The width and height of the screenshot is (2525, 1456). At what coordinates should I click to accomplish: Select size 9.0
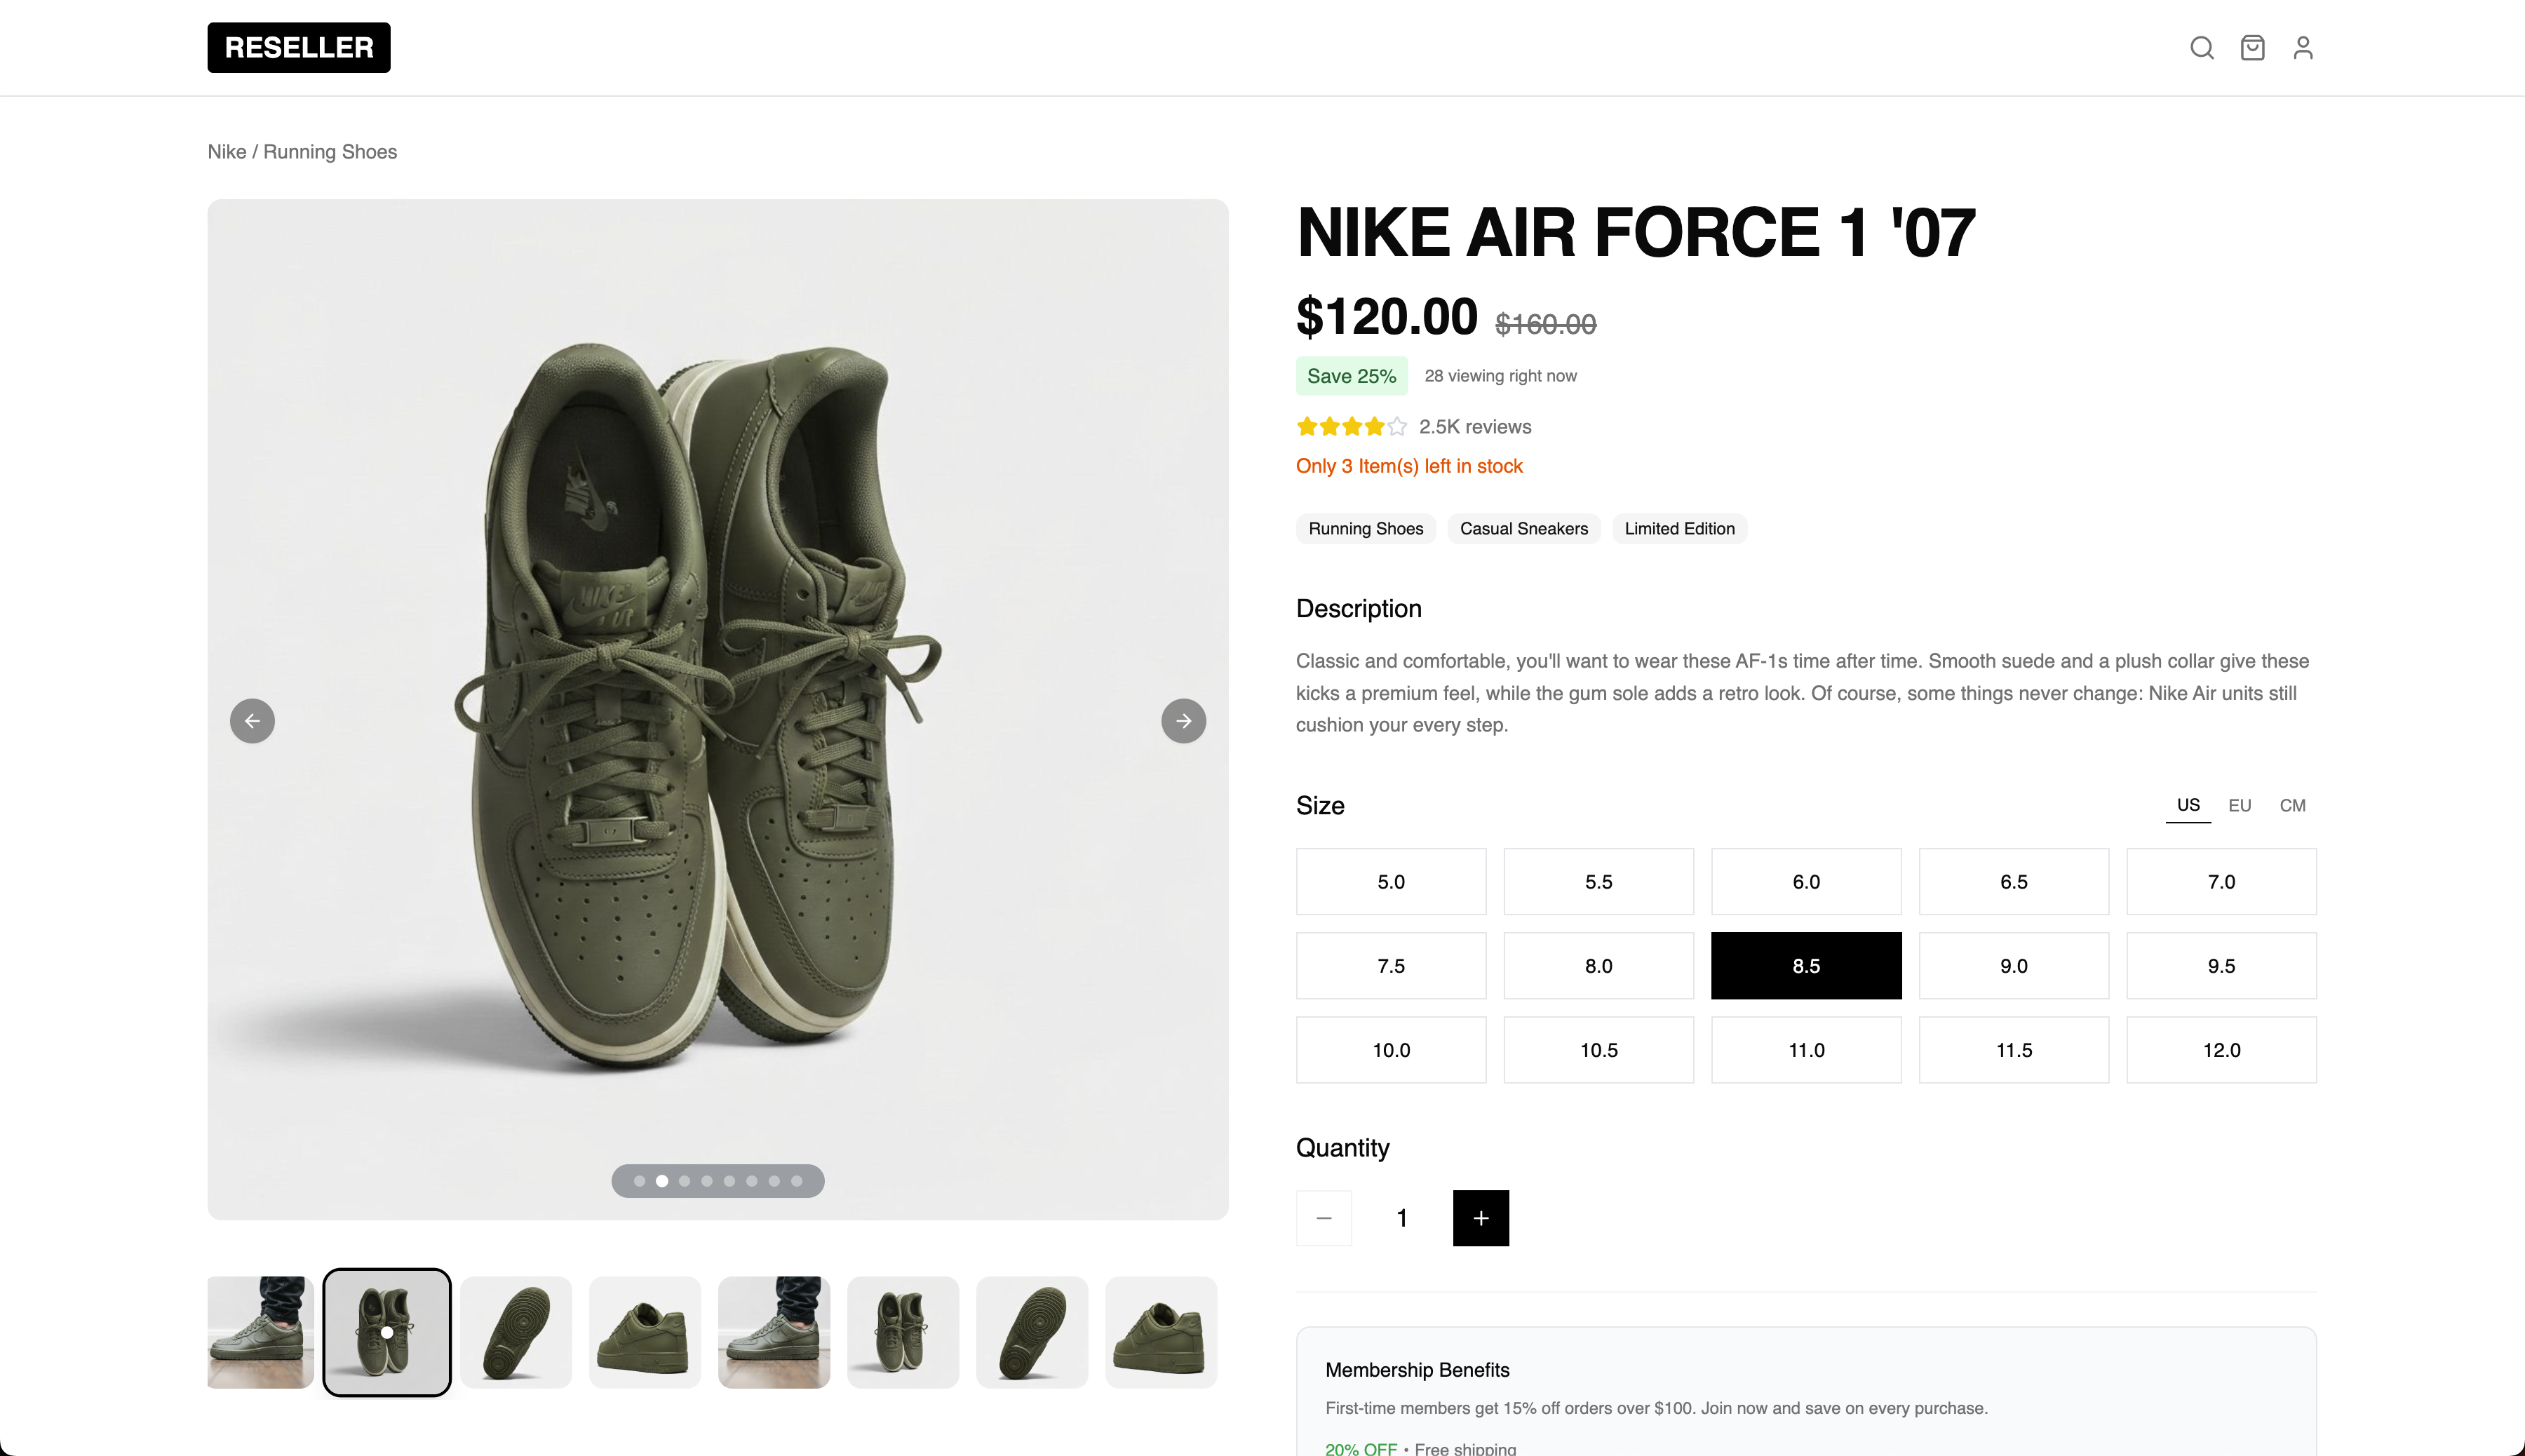(2014, 965)
